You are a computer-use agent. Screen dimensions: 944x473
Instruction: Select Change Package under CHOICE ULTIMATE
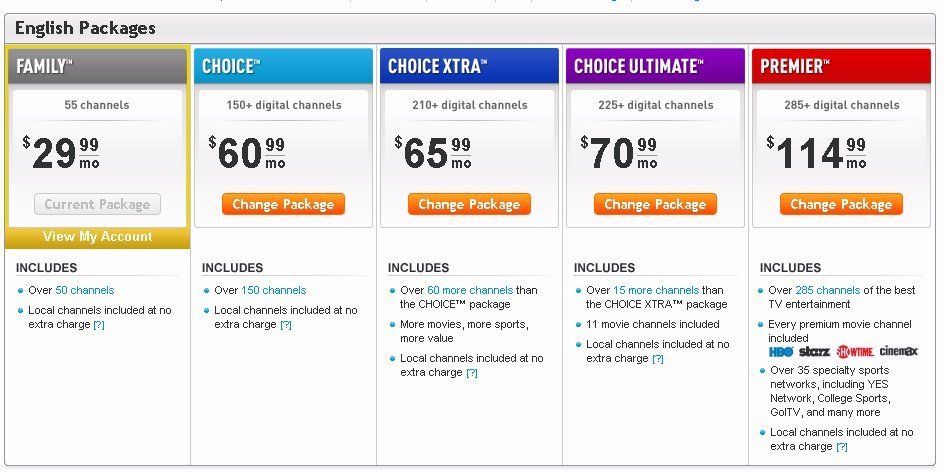(x=656, y=204)
